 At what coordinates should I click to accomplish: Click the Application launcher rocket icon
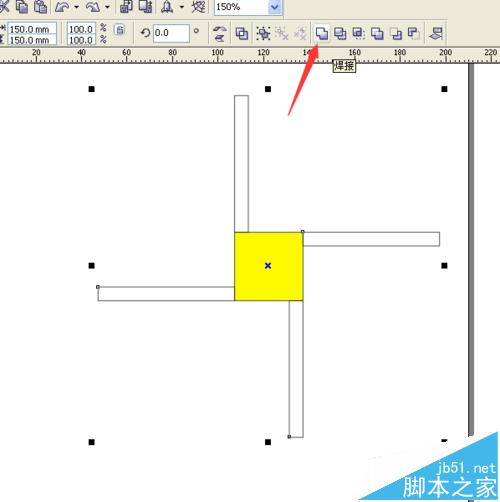click(167, 6)
